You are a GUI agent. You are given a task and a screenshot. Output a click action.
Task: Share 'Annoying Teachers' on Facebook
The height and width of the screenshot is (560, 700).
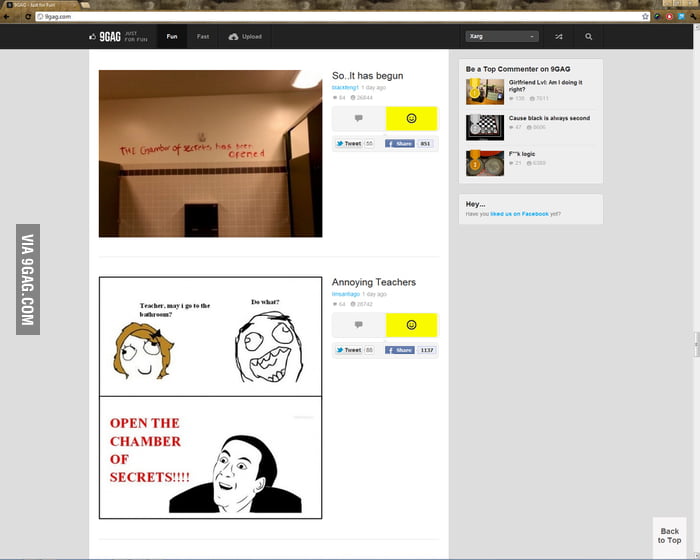pos(400,350)
